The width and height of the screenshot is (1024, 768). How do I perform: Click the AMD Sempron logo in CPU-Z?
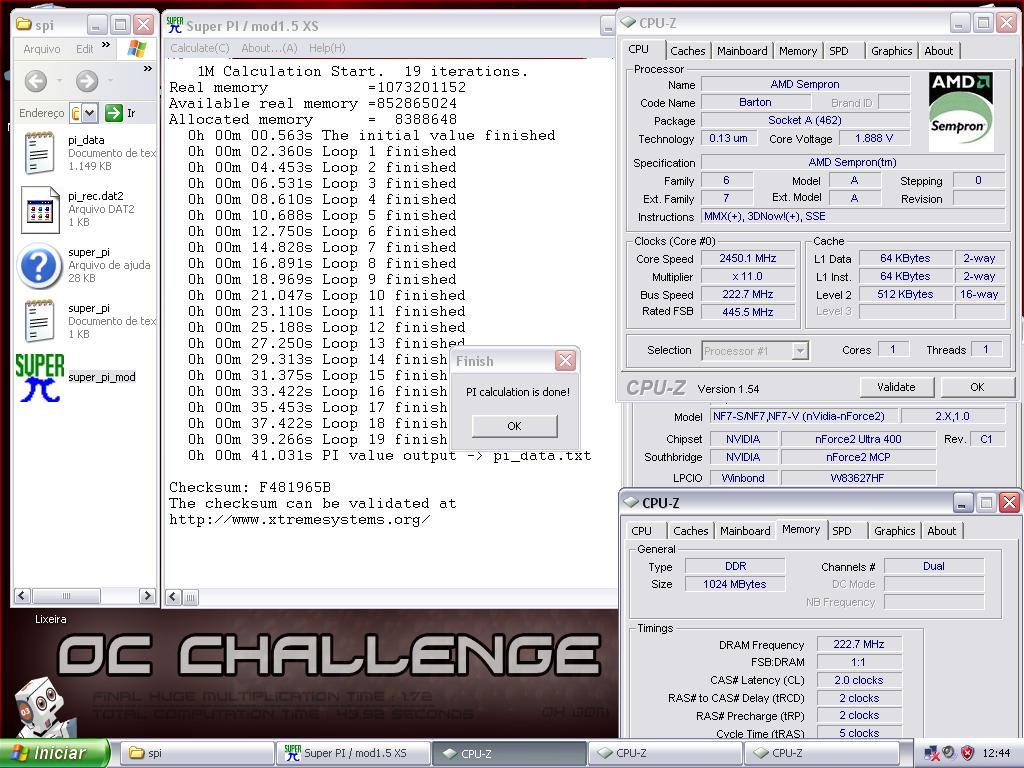pos(961,112)
